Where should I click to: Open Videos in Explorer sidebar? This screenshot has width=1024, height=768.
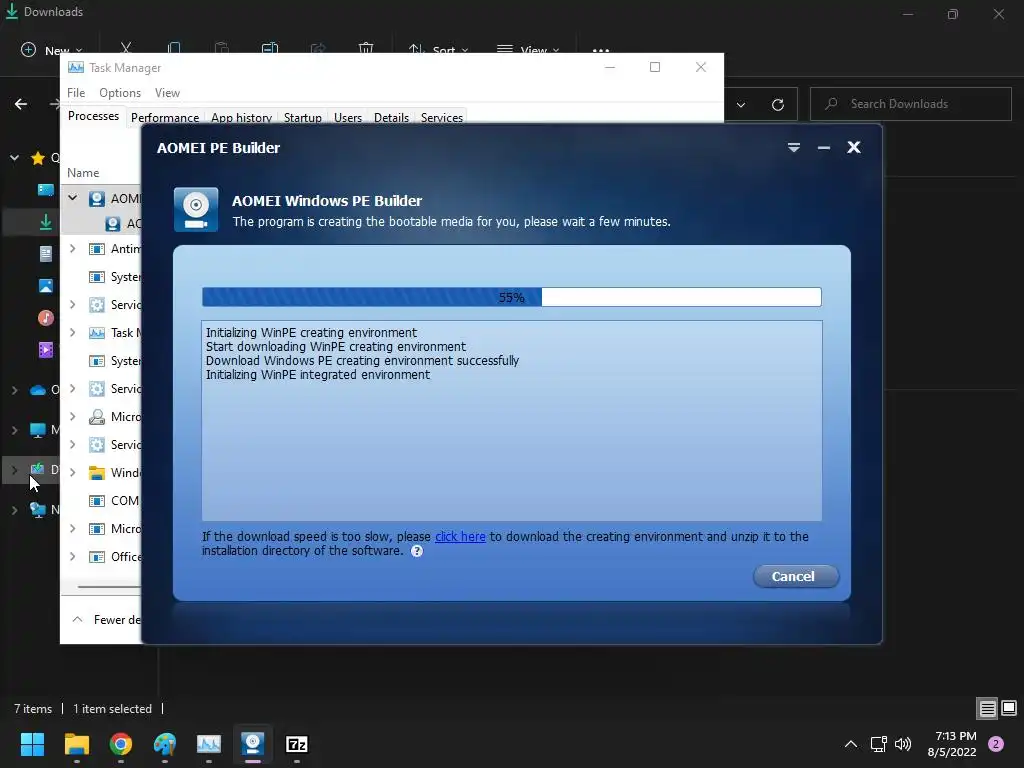click(46, 350)
